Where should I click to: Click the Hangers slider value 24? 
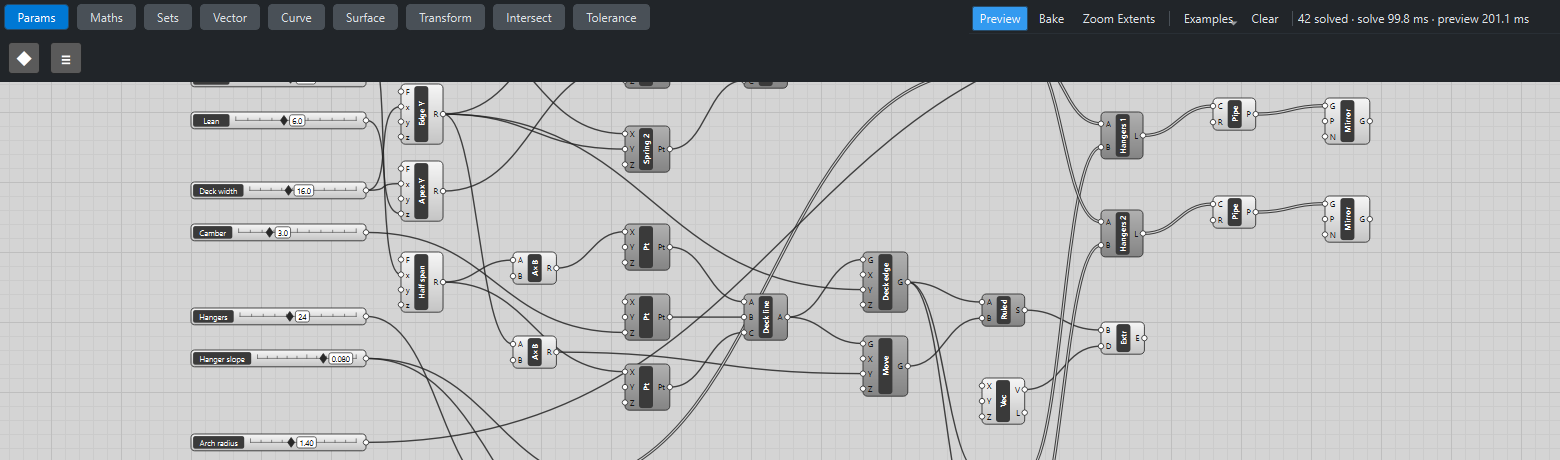click(x=302, y=317)
